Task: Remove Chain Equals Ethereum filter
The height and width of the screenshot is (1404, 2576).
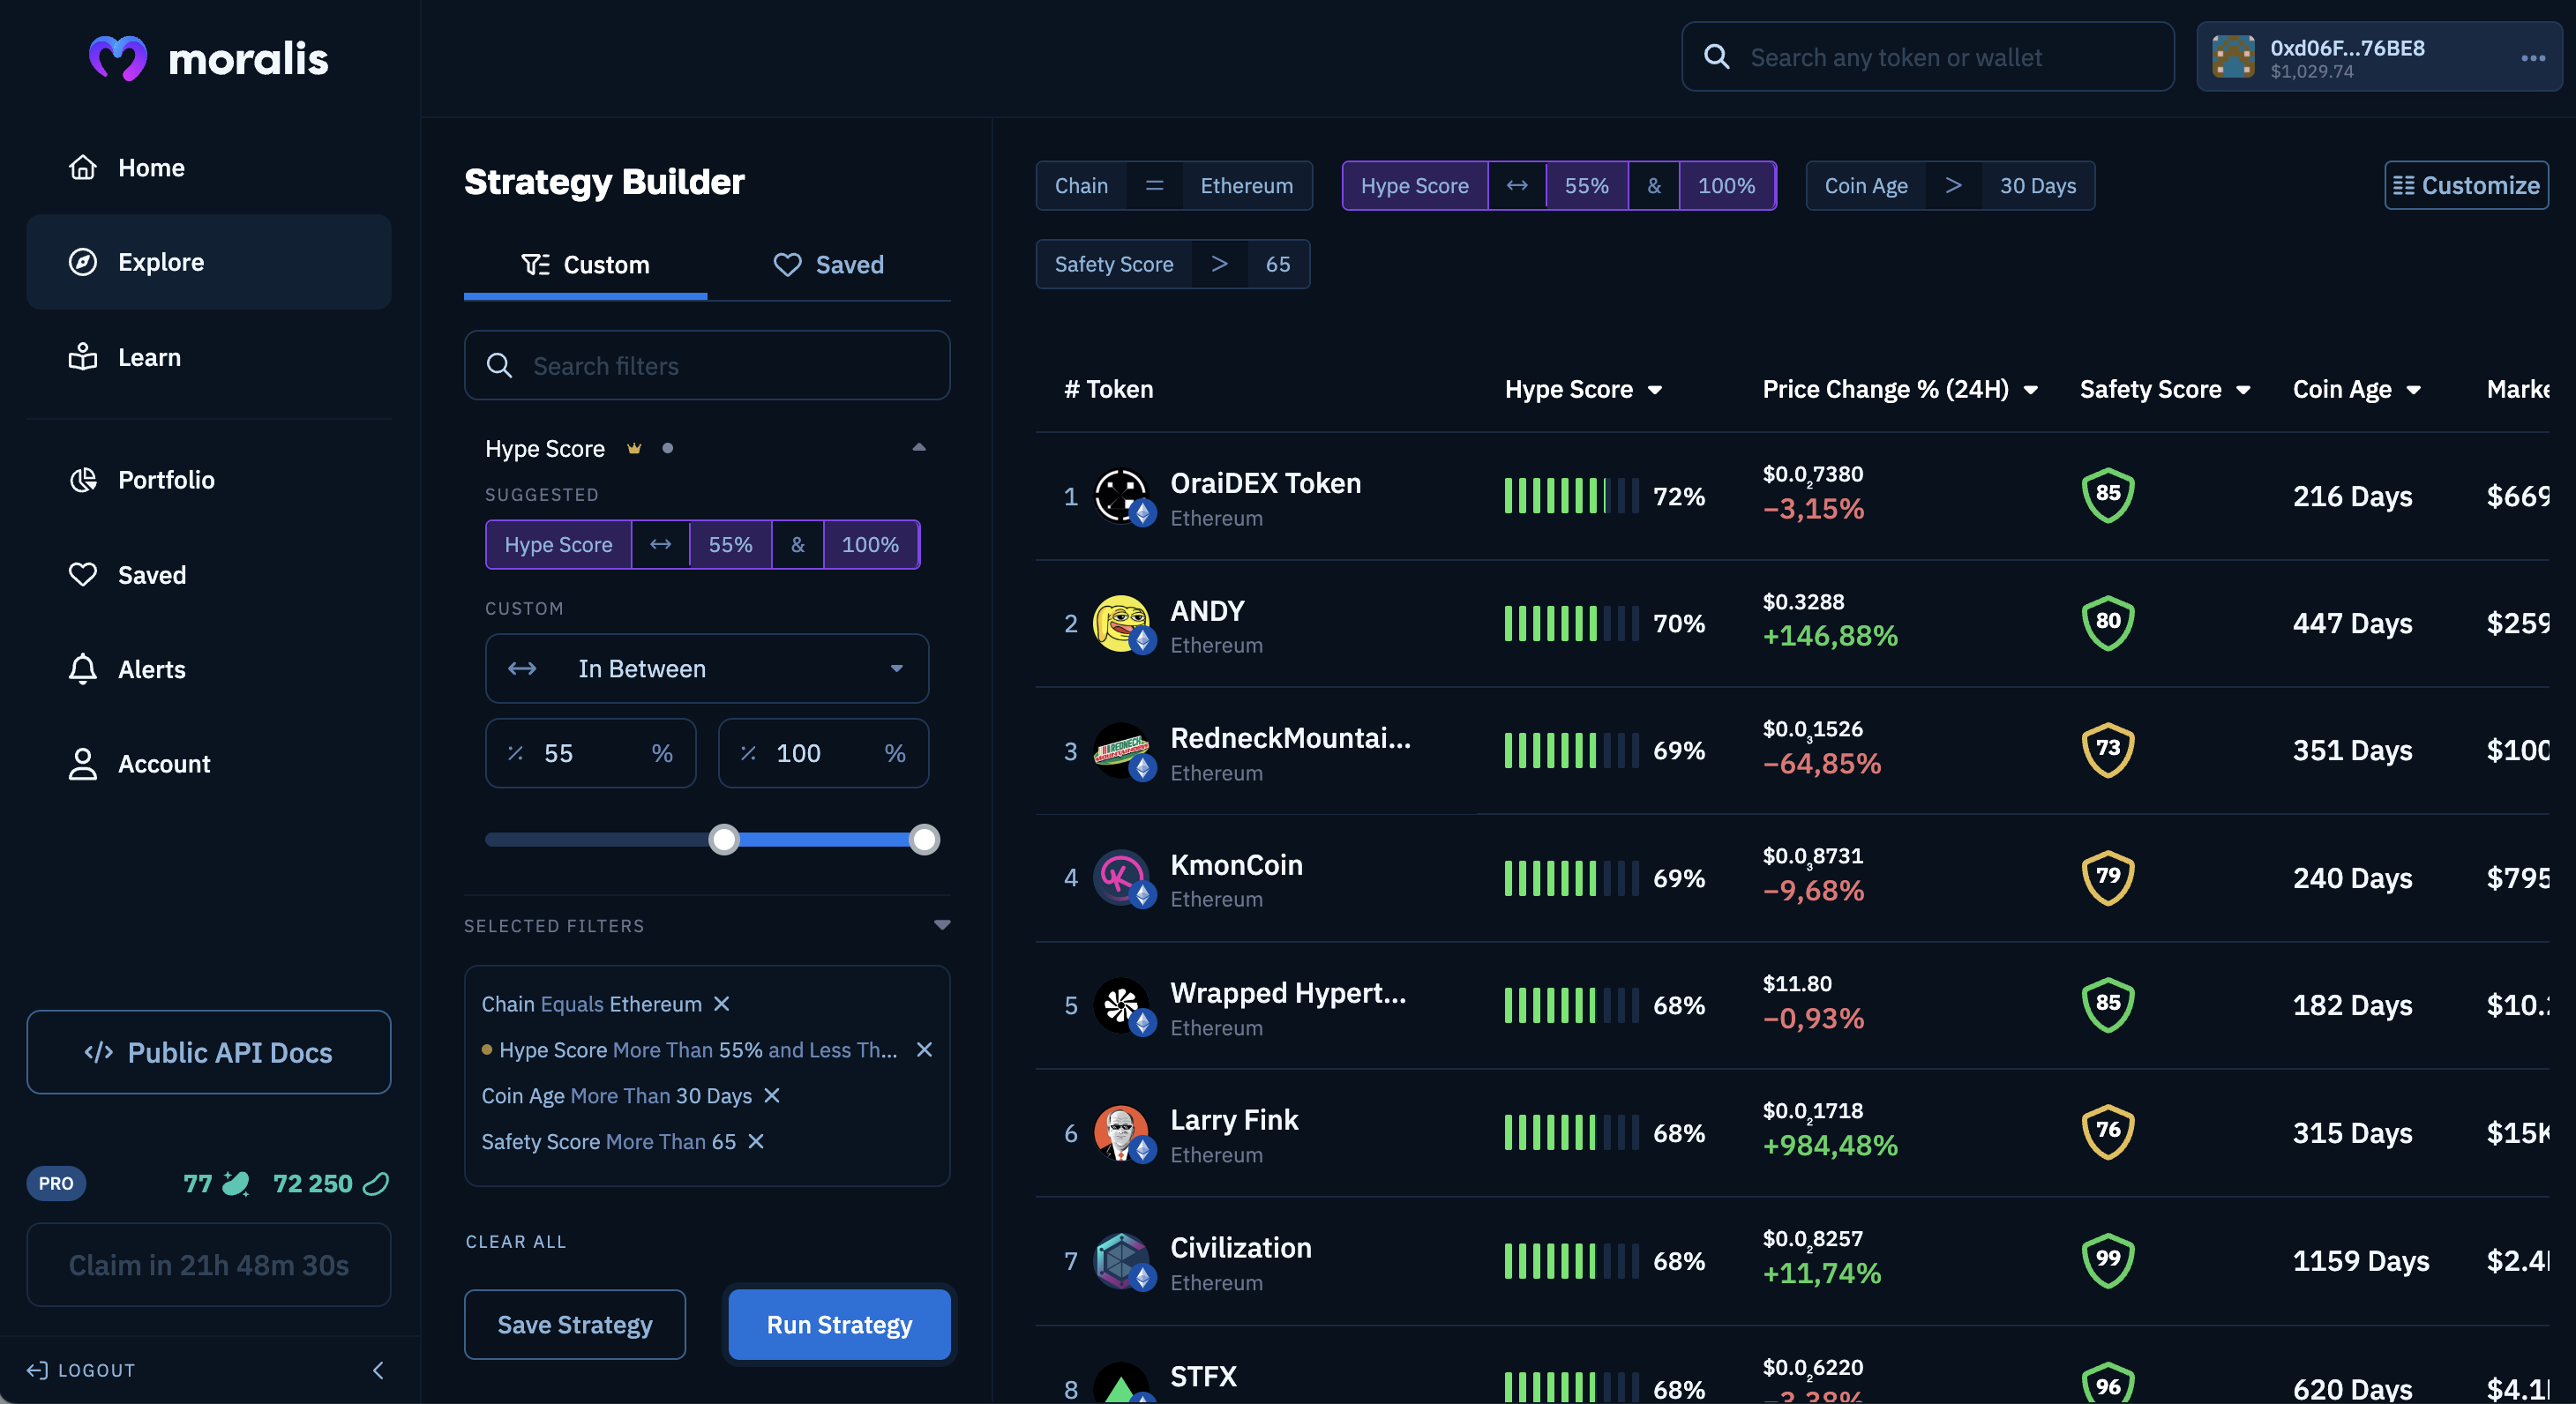Action: [721, 1003]
